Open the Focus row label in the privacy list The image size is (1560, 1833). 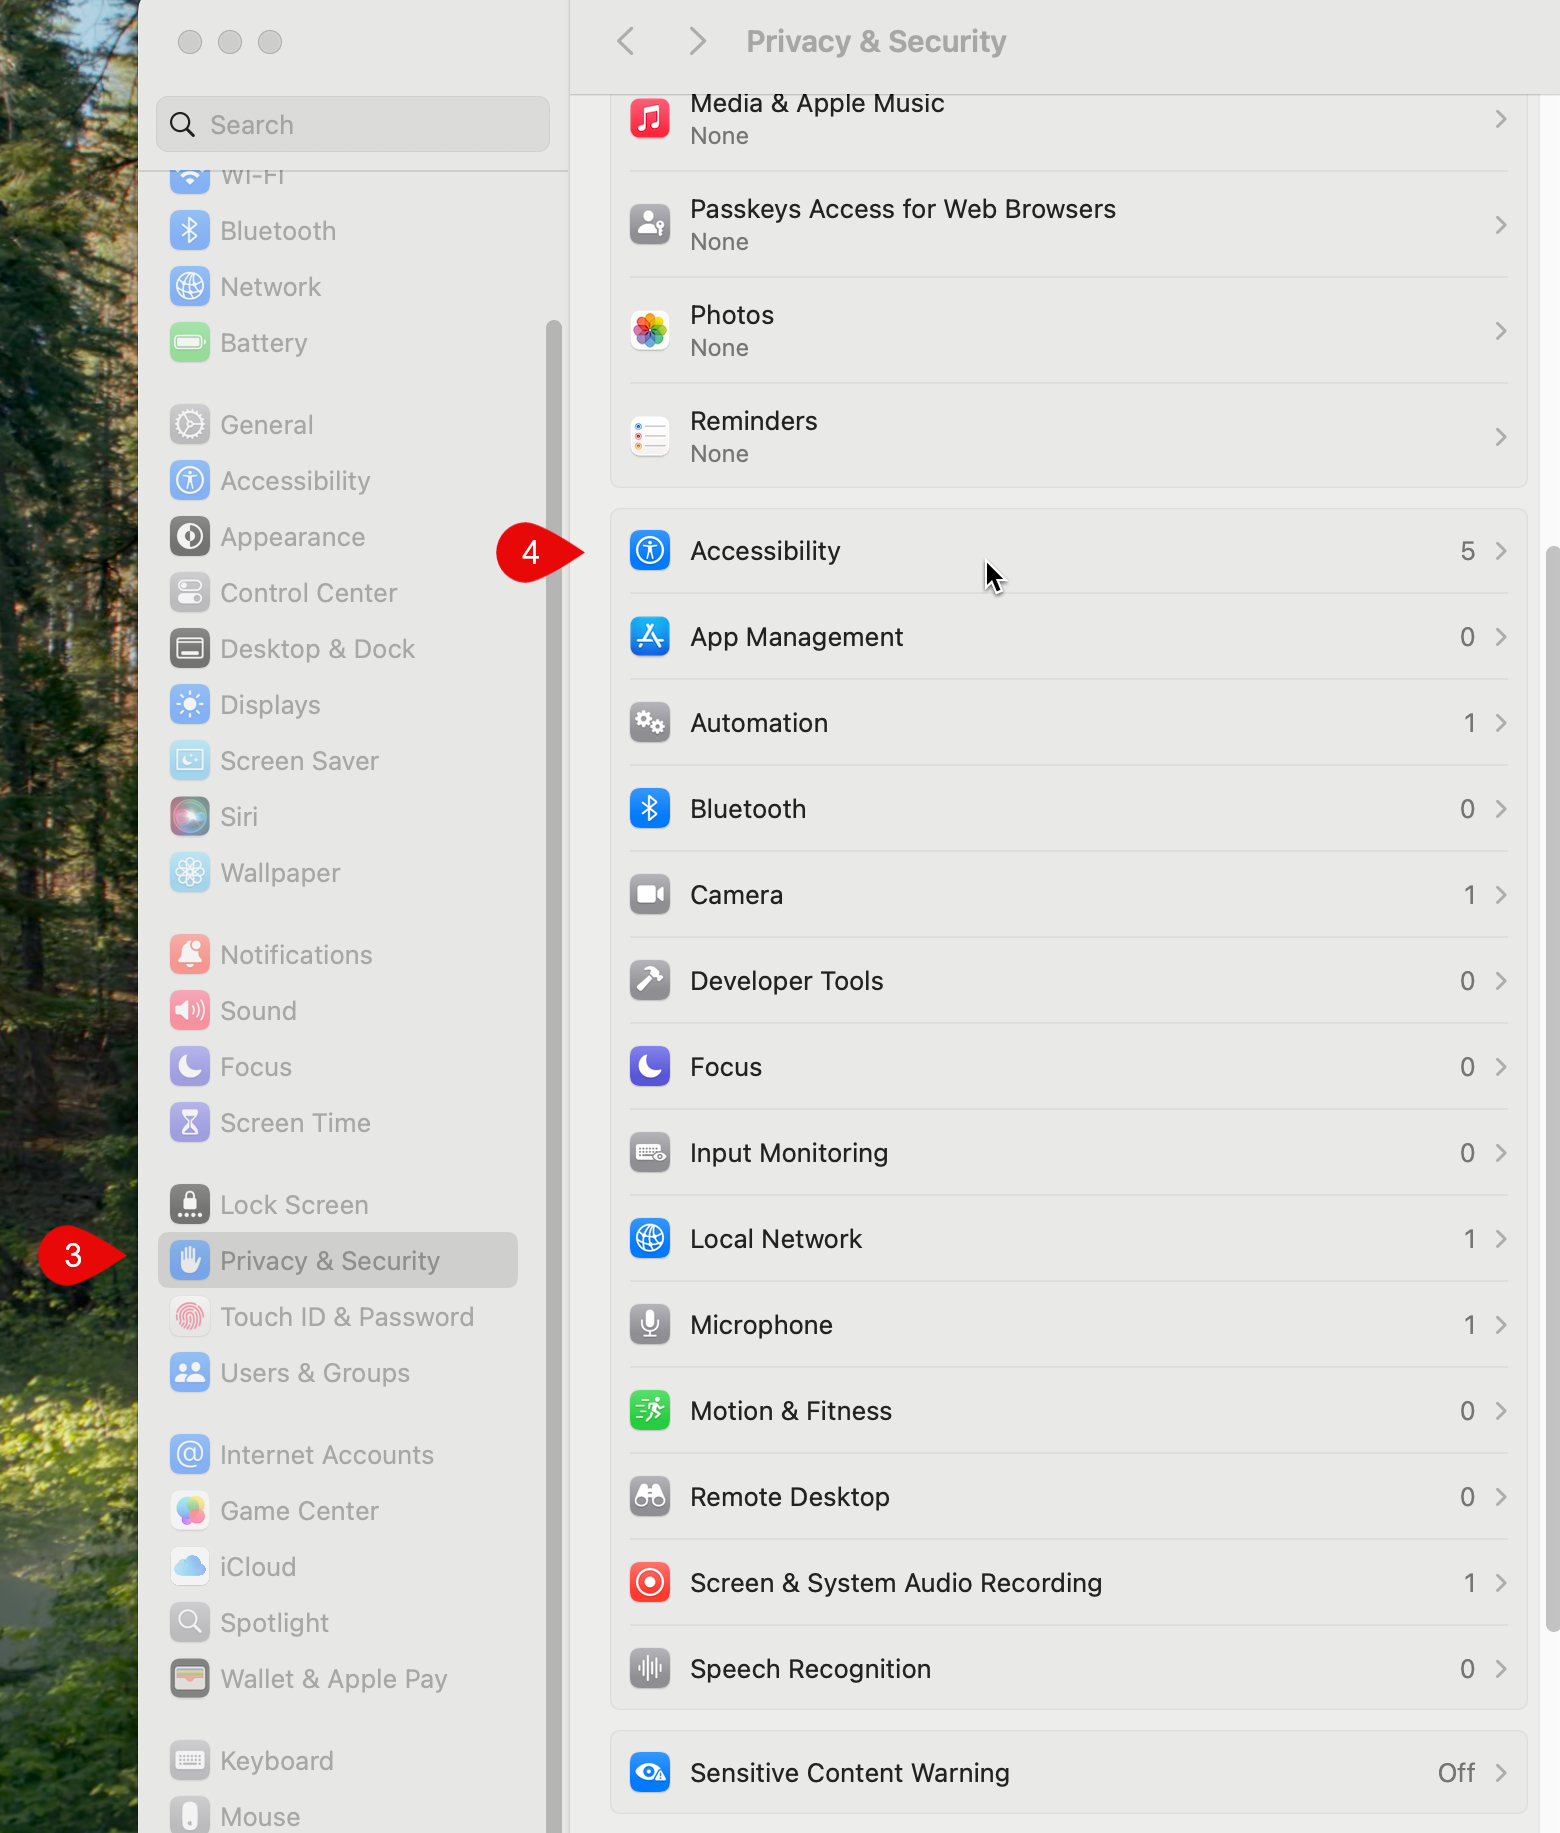pyautogui.click(x=726, y=1067)
